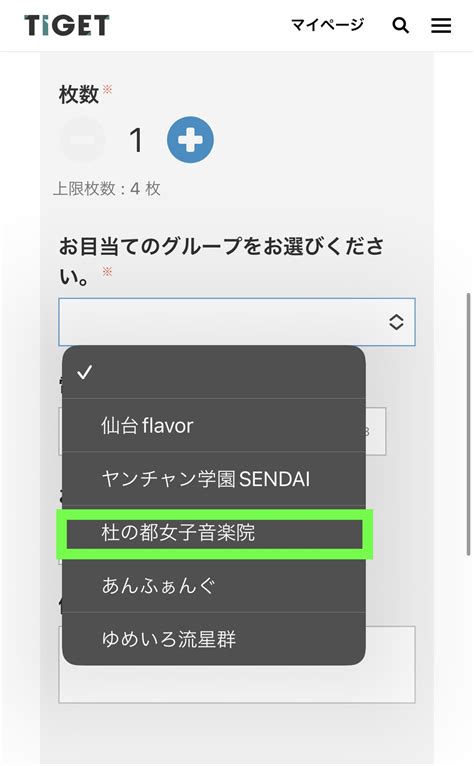Click the empty group selection box
The height and width of the screenshot is (766, 474).
click(x=237, y=322)
